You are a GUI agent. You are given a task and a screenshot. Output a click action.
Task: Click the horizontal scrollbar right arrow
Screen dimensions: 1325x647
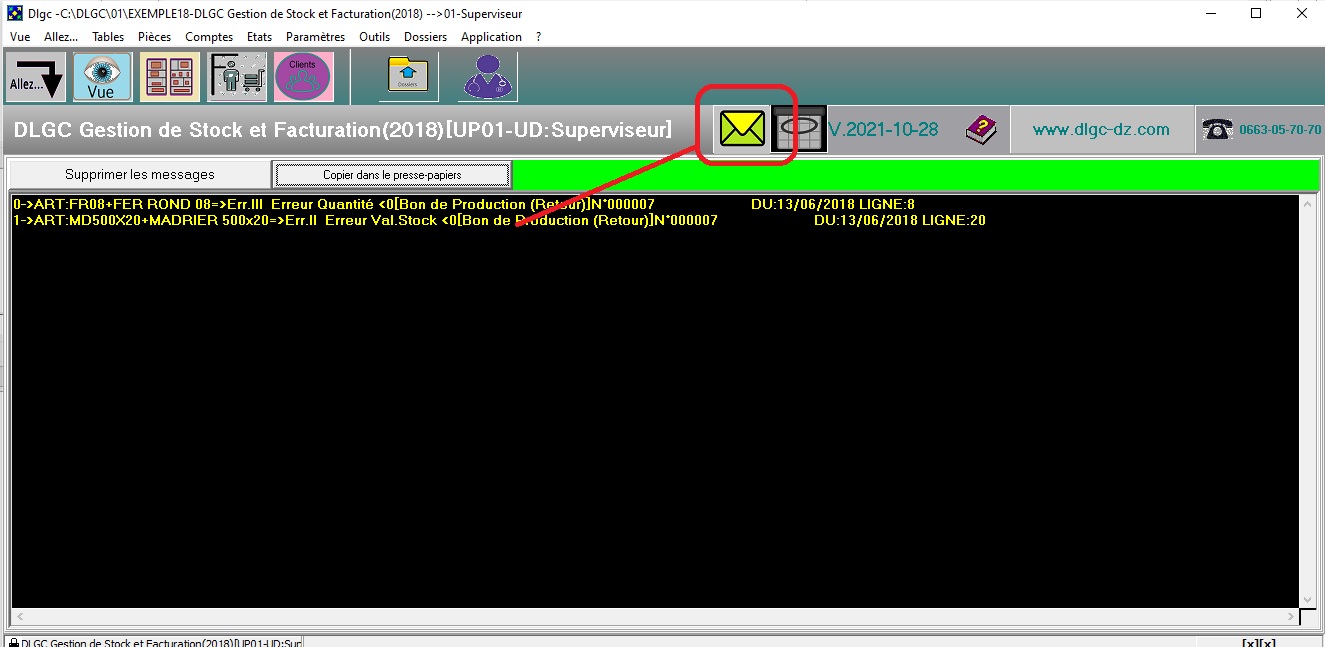point(1290,616)
